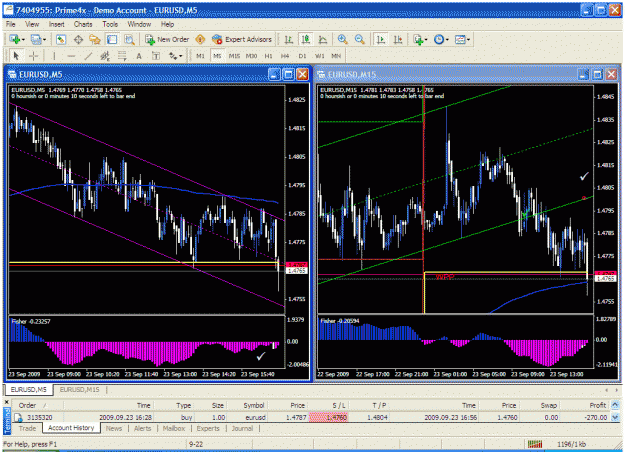Switch chart to M30 timeframe
625x452 pixels.
[x=251, y=56]
